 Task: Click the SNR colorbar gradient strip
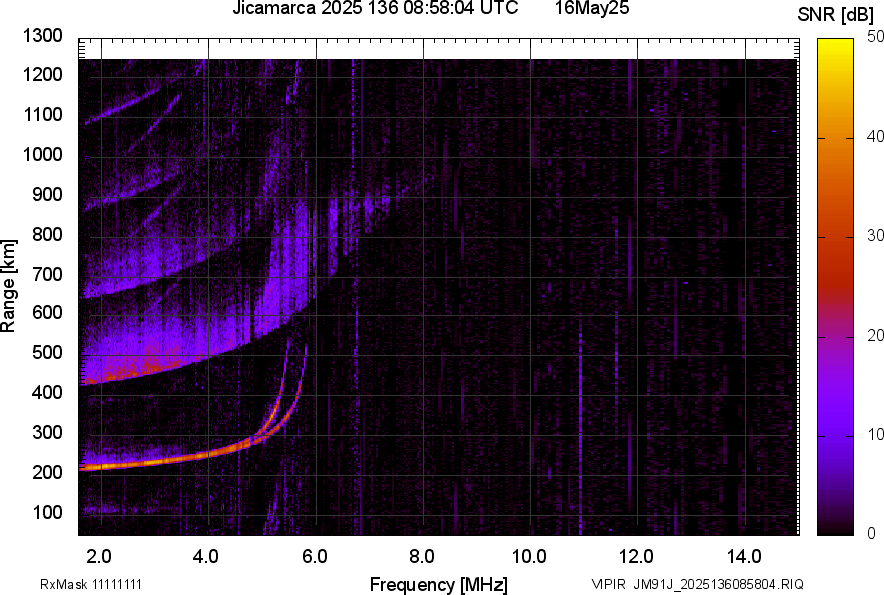pos(835,287)
